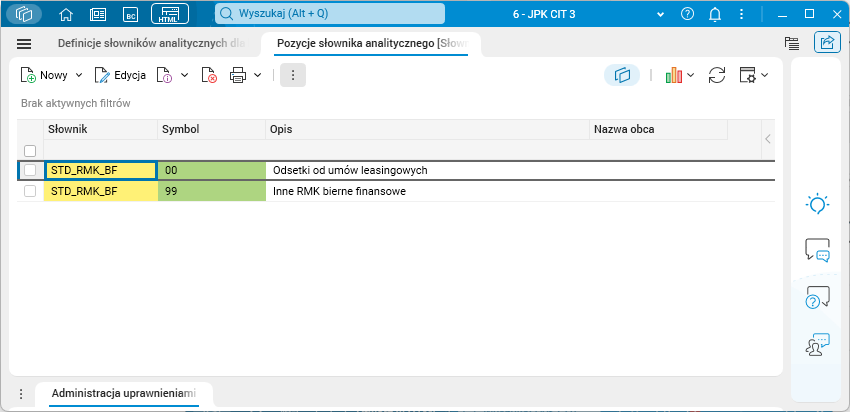The width and height of the screenshot is (850, 412).
Task: Click the help question mark icon
Action: [x=687, y=14]
